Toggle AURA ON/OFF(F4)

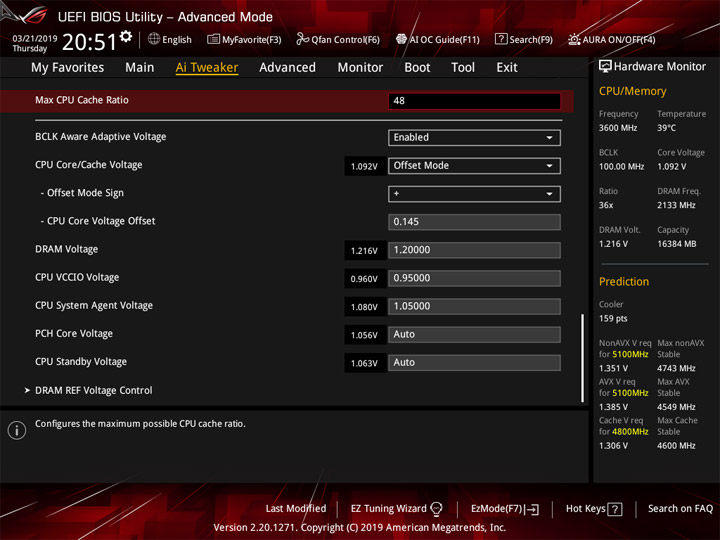(612, 39)
